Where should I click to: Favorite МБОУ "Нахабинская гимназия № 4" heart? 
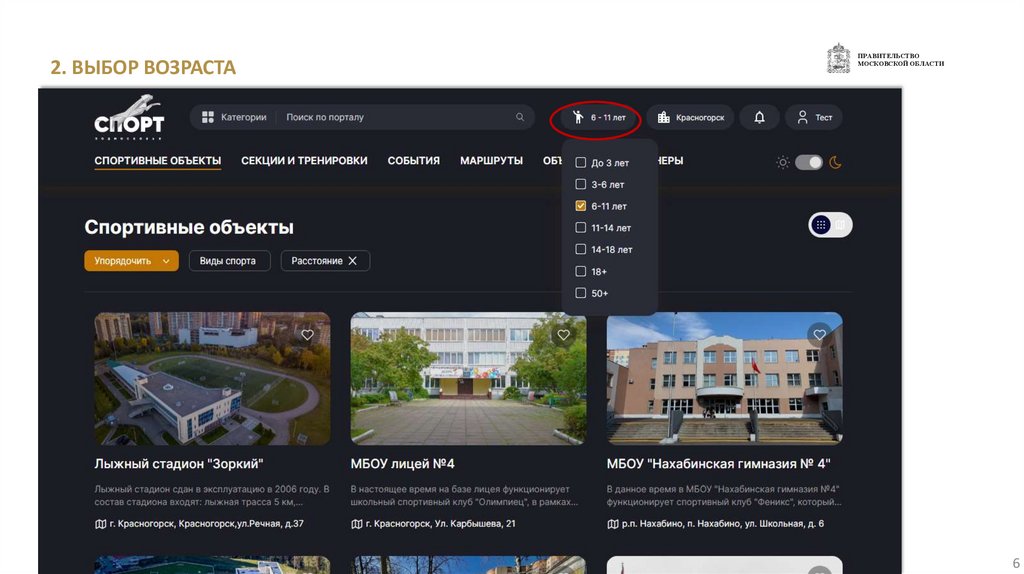(820, 335)
